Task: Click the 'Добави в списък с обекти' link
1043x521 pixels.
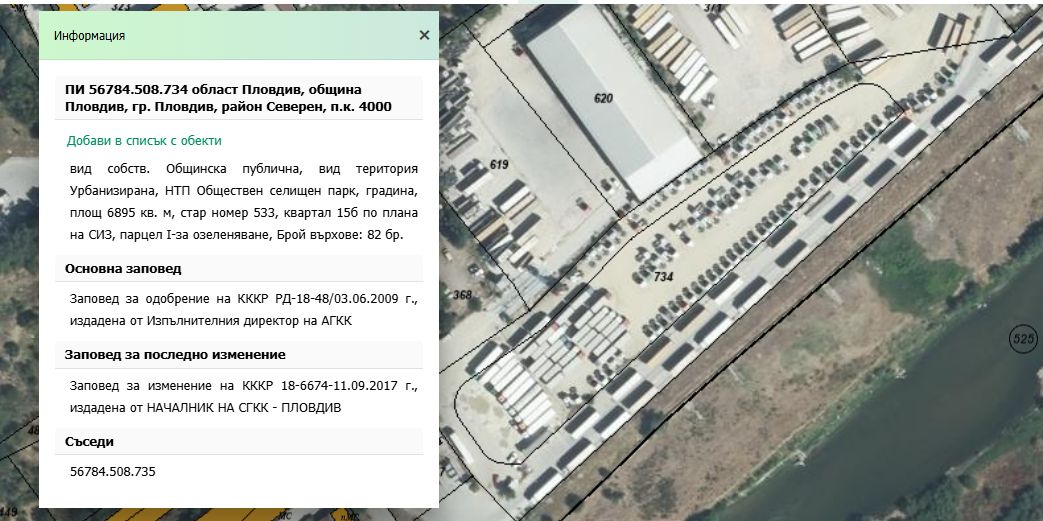Action: [x=144, y=141]
